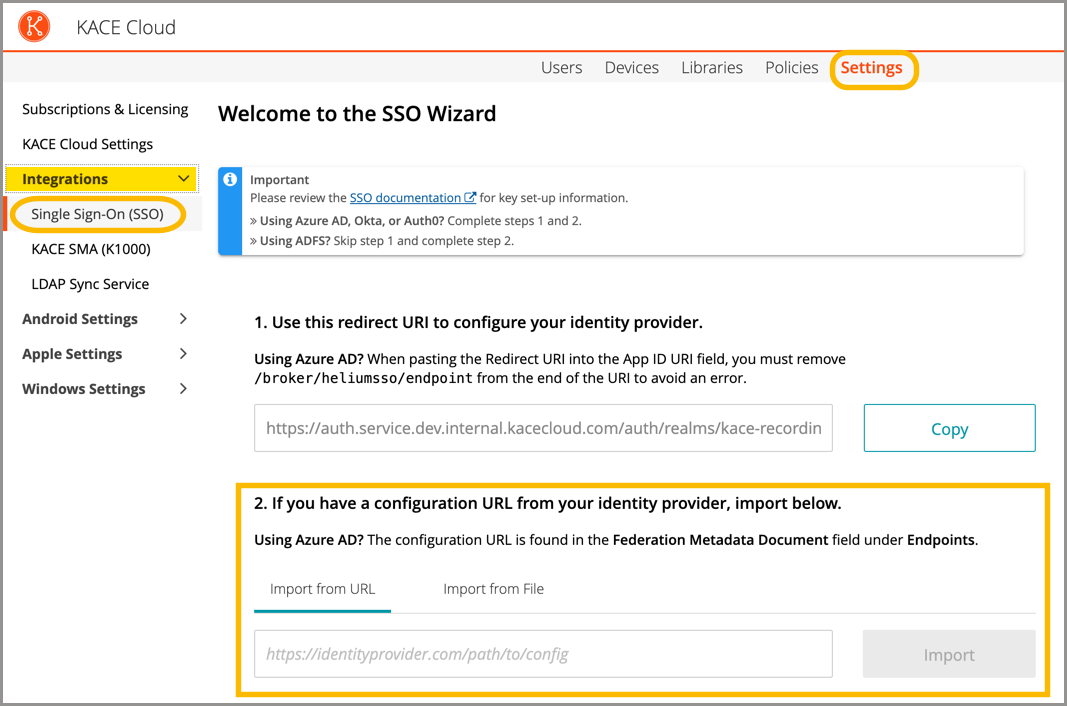Screen dimensions: 1067x706
Task: Select the Settings menu tab
Action: pos(871,68)
